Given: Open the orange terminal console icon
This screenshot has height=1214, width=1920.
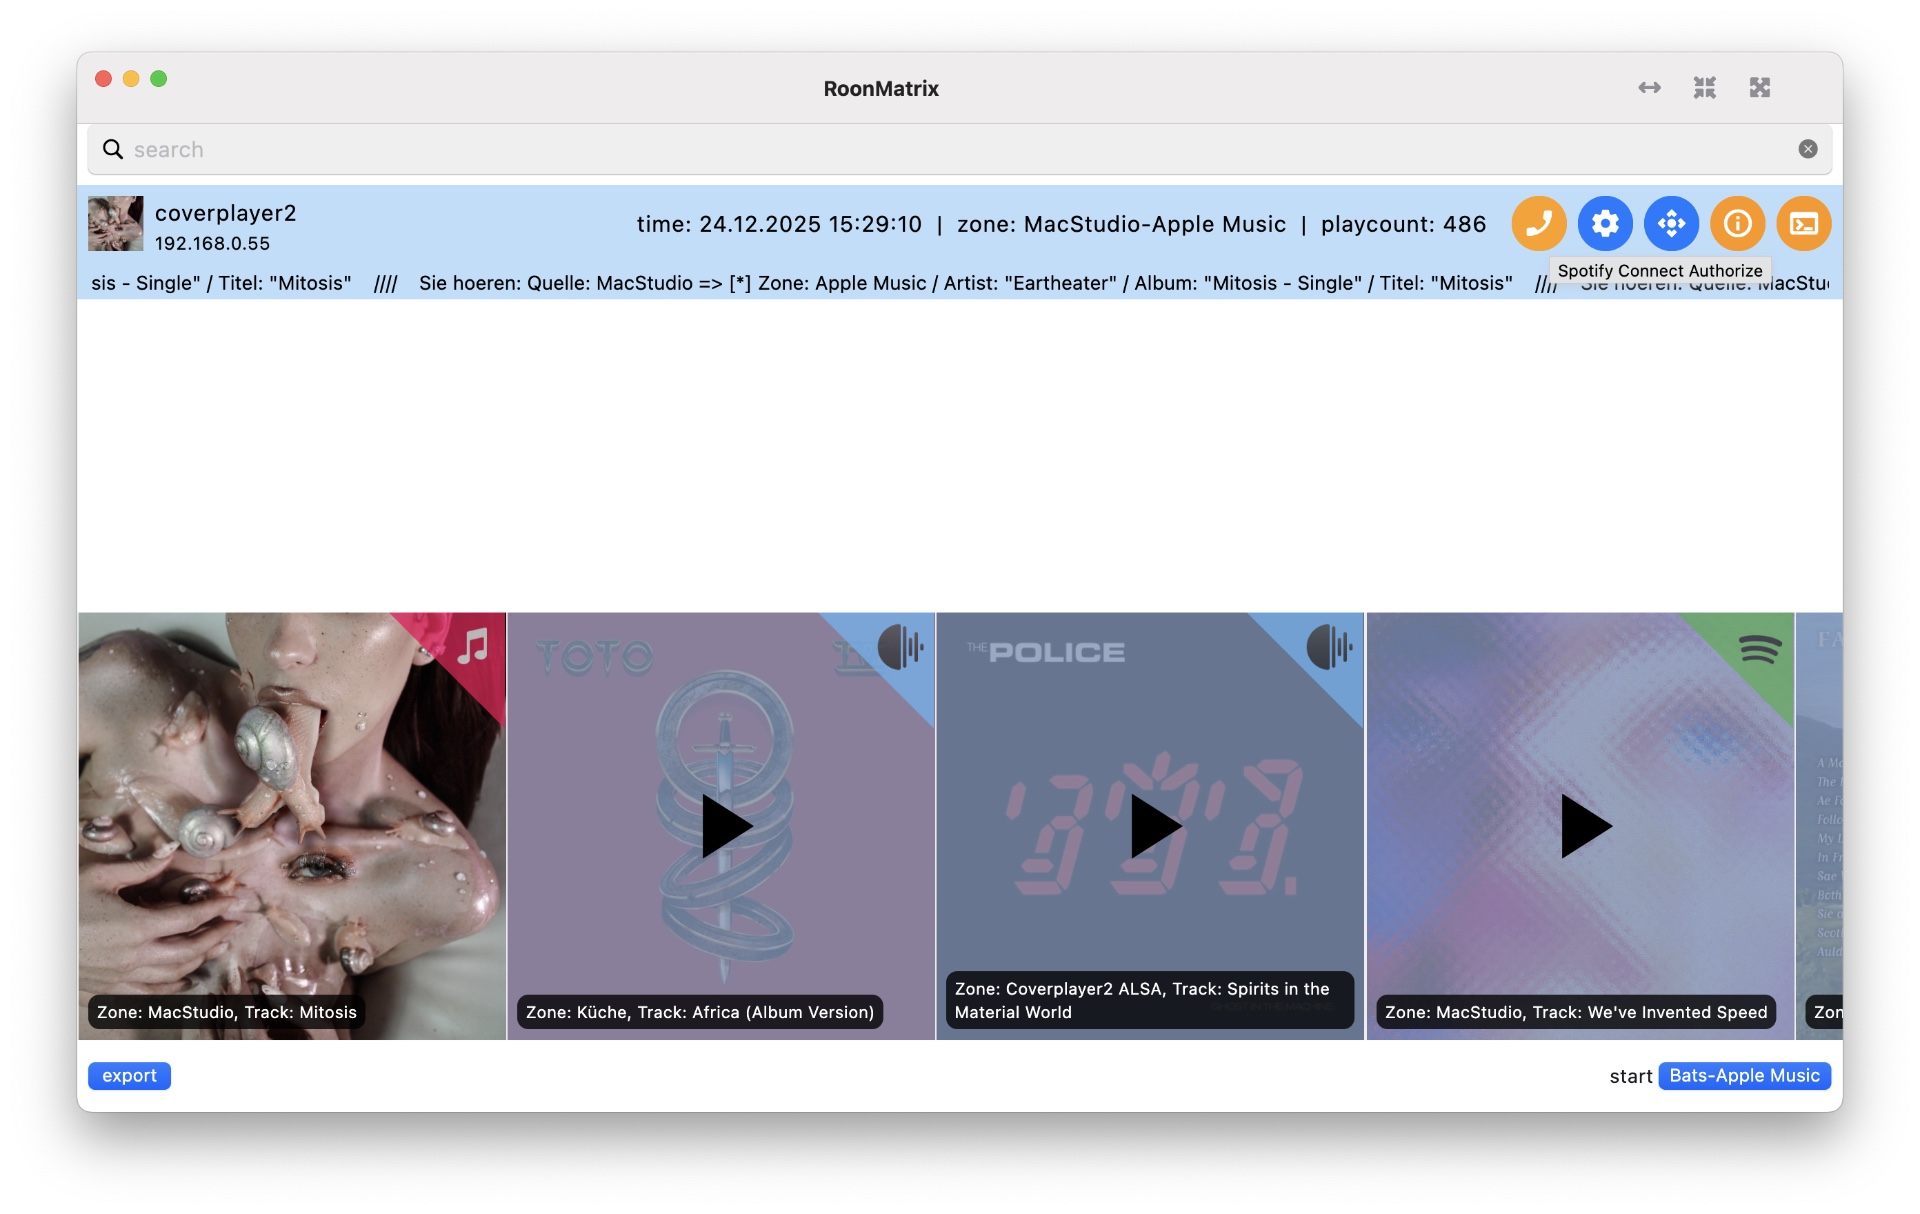Looking at the screenshot, I should pos(1803,223).
